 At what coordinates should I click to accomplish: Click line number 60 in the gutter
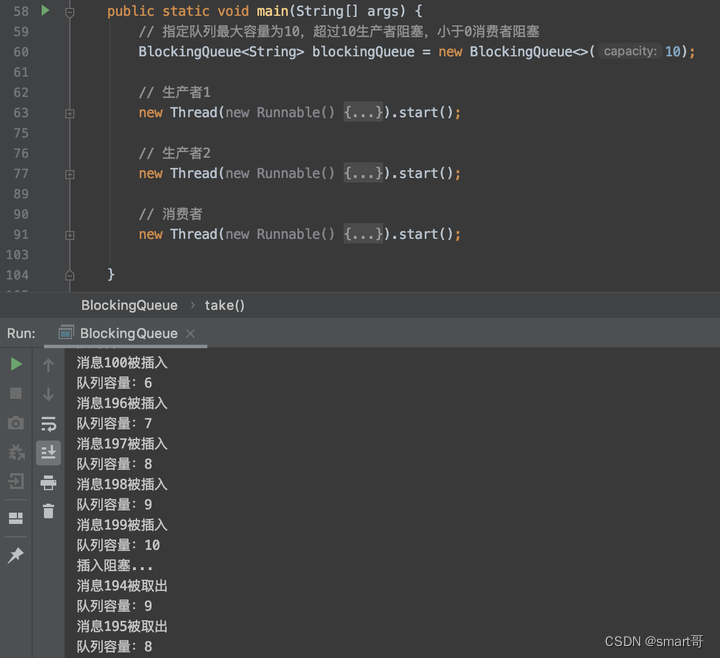click(21, 52)
